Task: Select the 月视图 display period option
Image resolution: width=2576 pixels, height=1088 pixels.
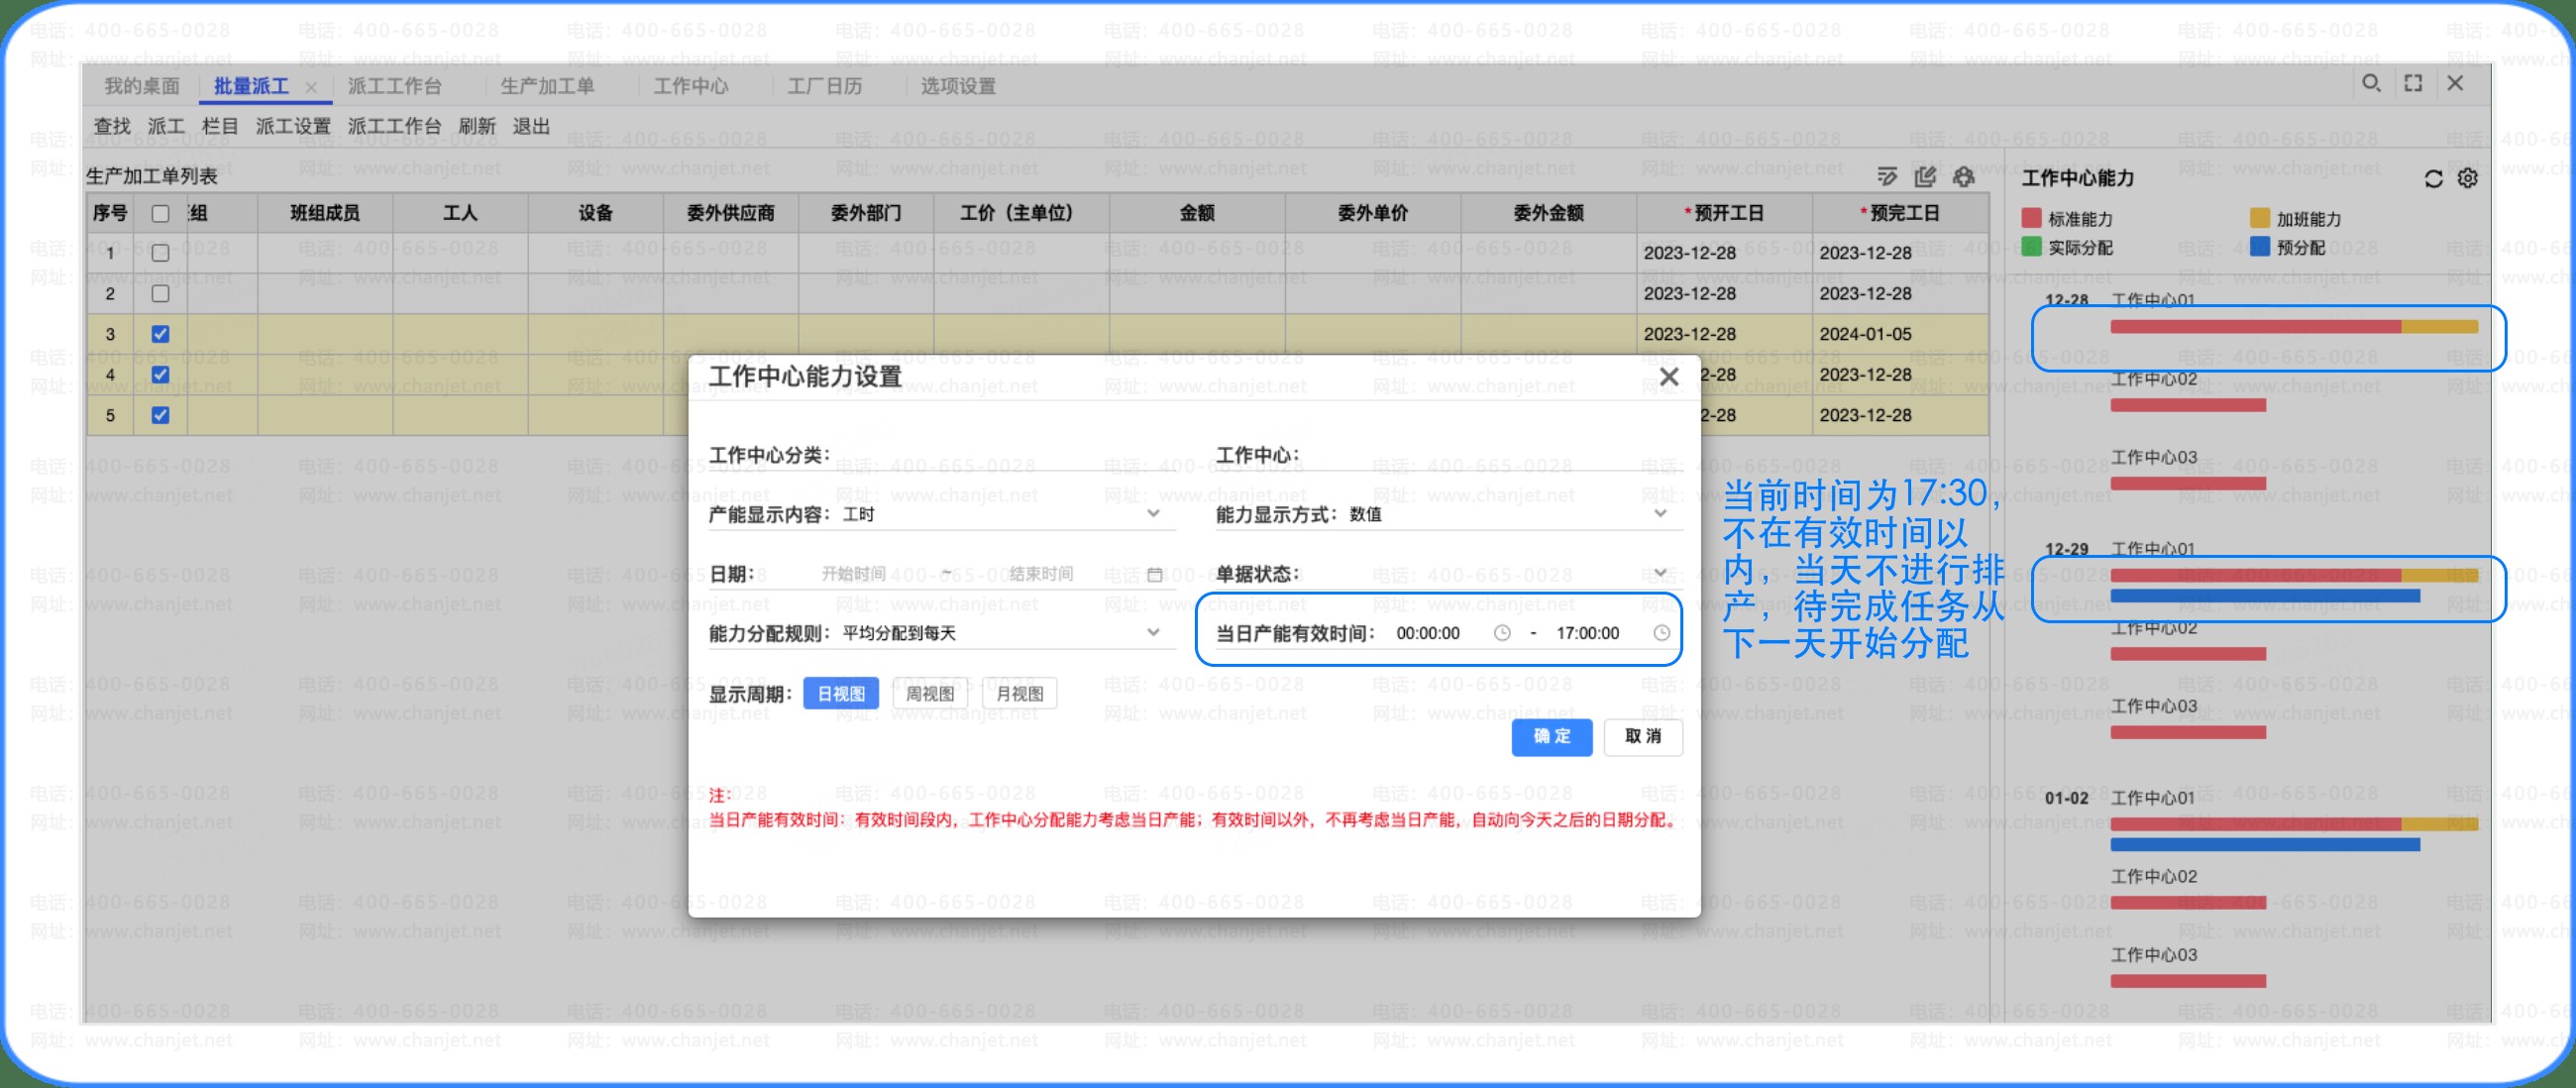Action: pos(1020,694)
